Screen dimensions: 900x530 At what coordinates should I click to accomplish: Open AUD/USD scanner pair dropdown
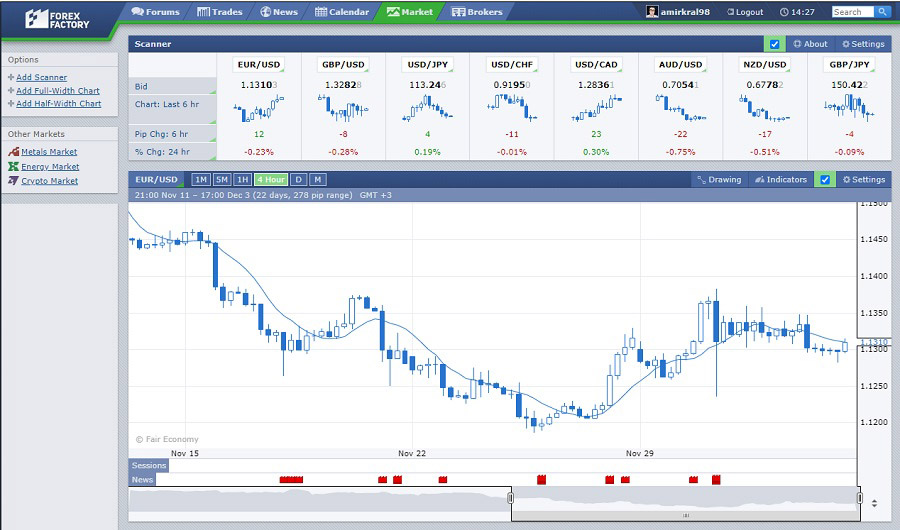pyautogui.click(x=681, y=64)
